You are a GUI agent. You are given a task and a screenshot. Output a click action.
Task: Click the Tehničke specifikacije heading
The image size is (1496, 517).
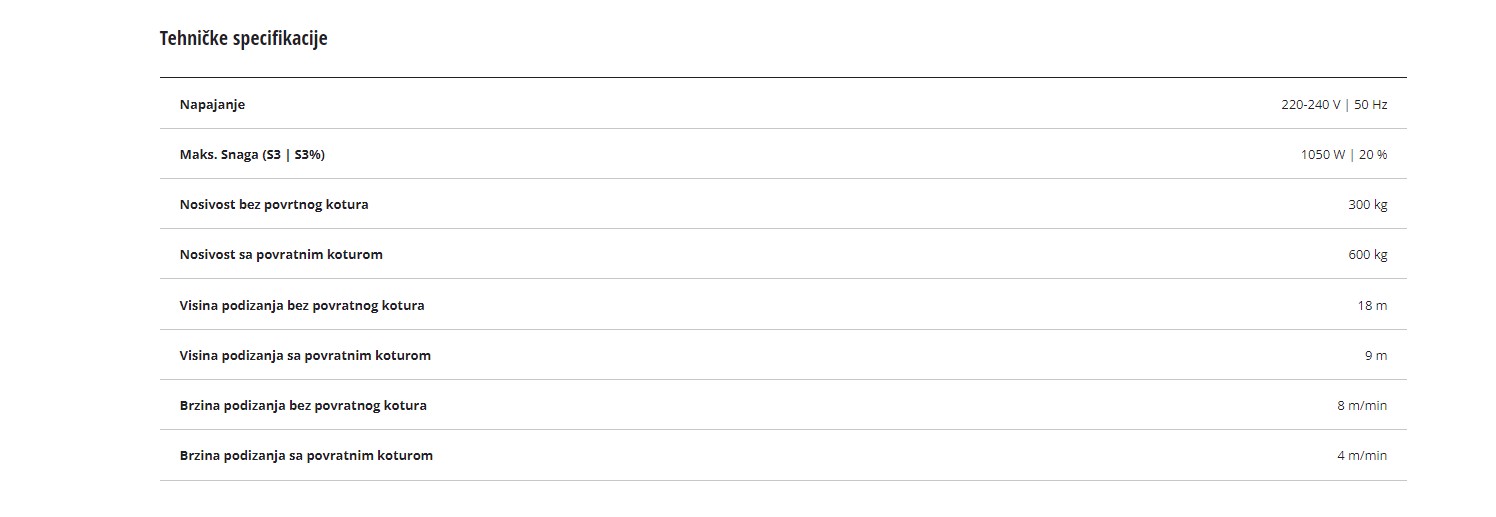tap(243, 39)
